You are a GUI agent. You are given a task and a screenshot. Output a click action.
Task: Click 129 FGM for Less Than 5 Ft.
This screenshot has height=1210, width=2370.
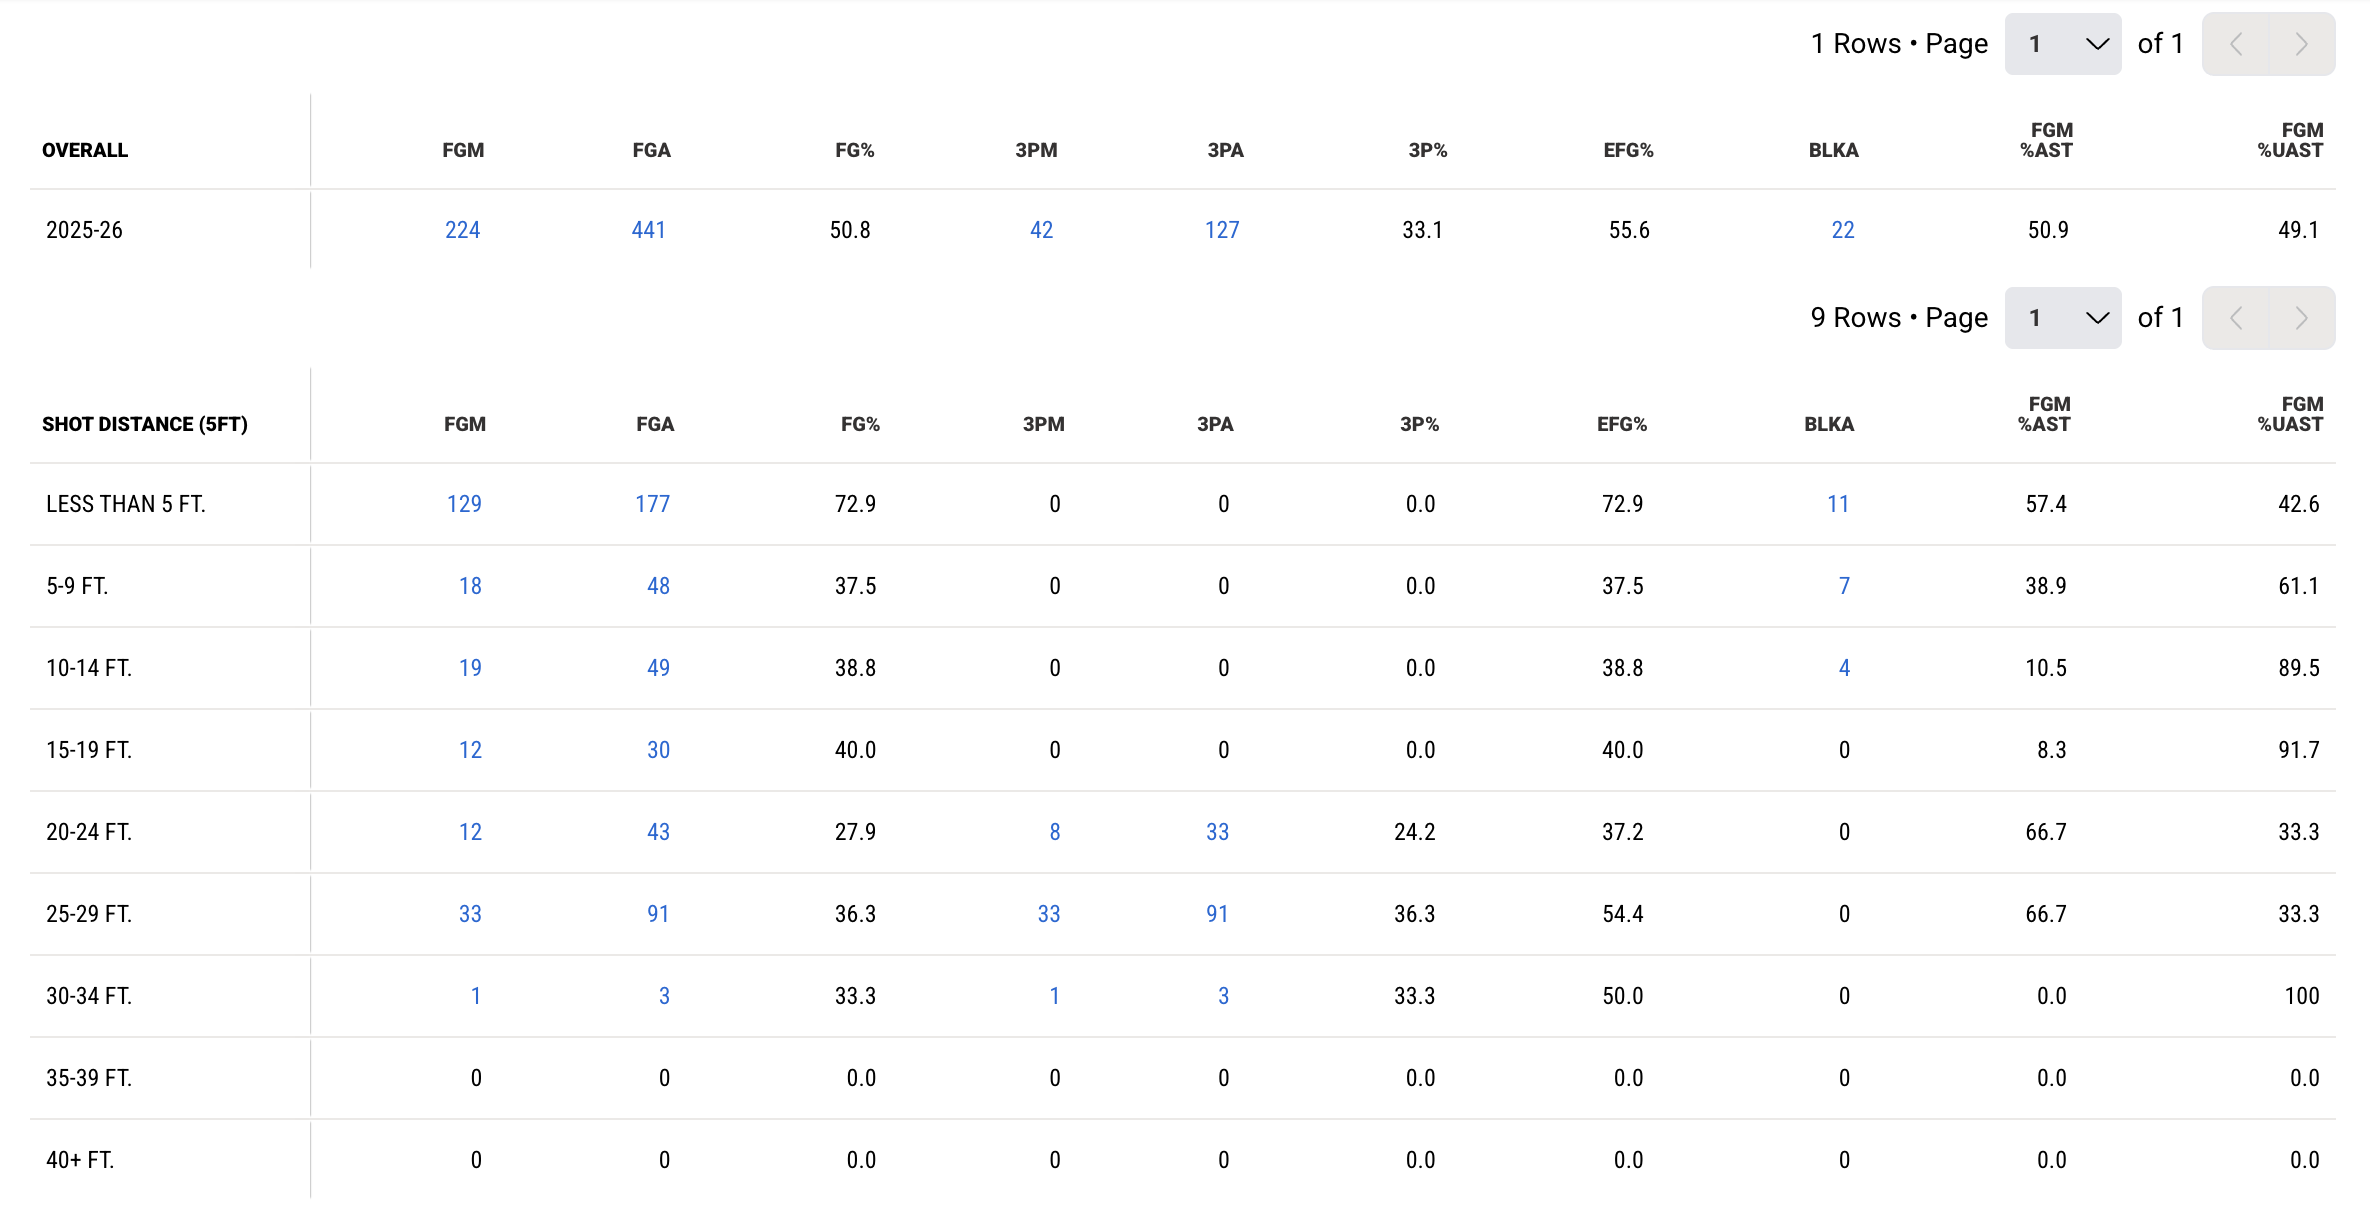point(464,504)
